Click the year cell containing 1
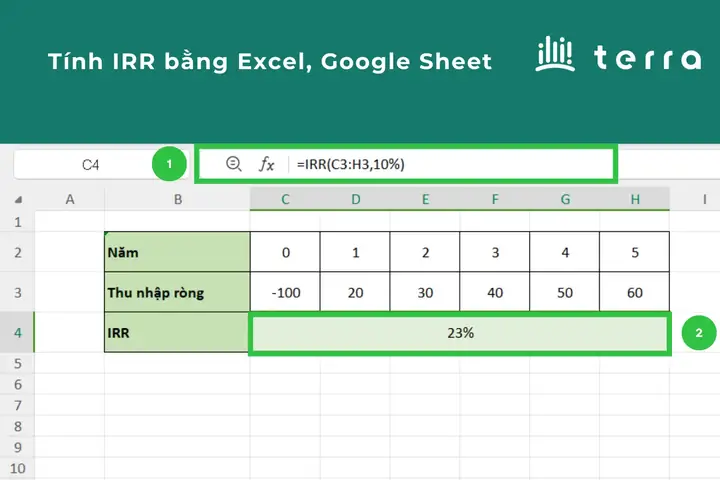 355,252
